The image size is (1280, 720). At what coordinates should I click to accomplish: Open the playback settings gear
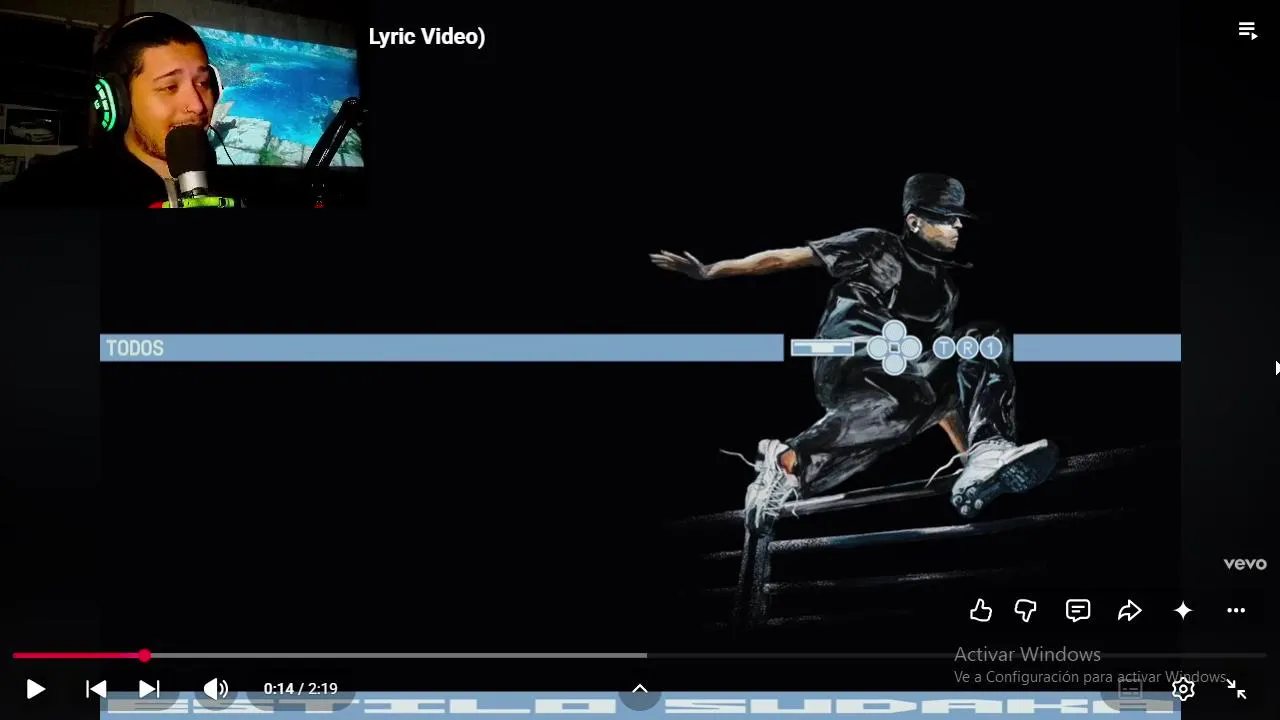click(1183, 689)
